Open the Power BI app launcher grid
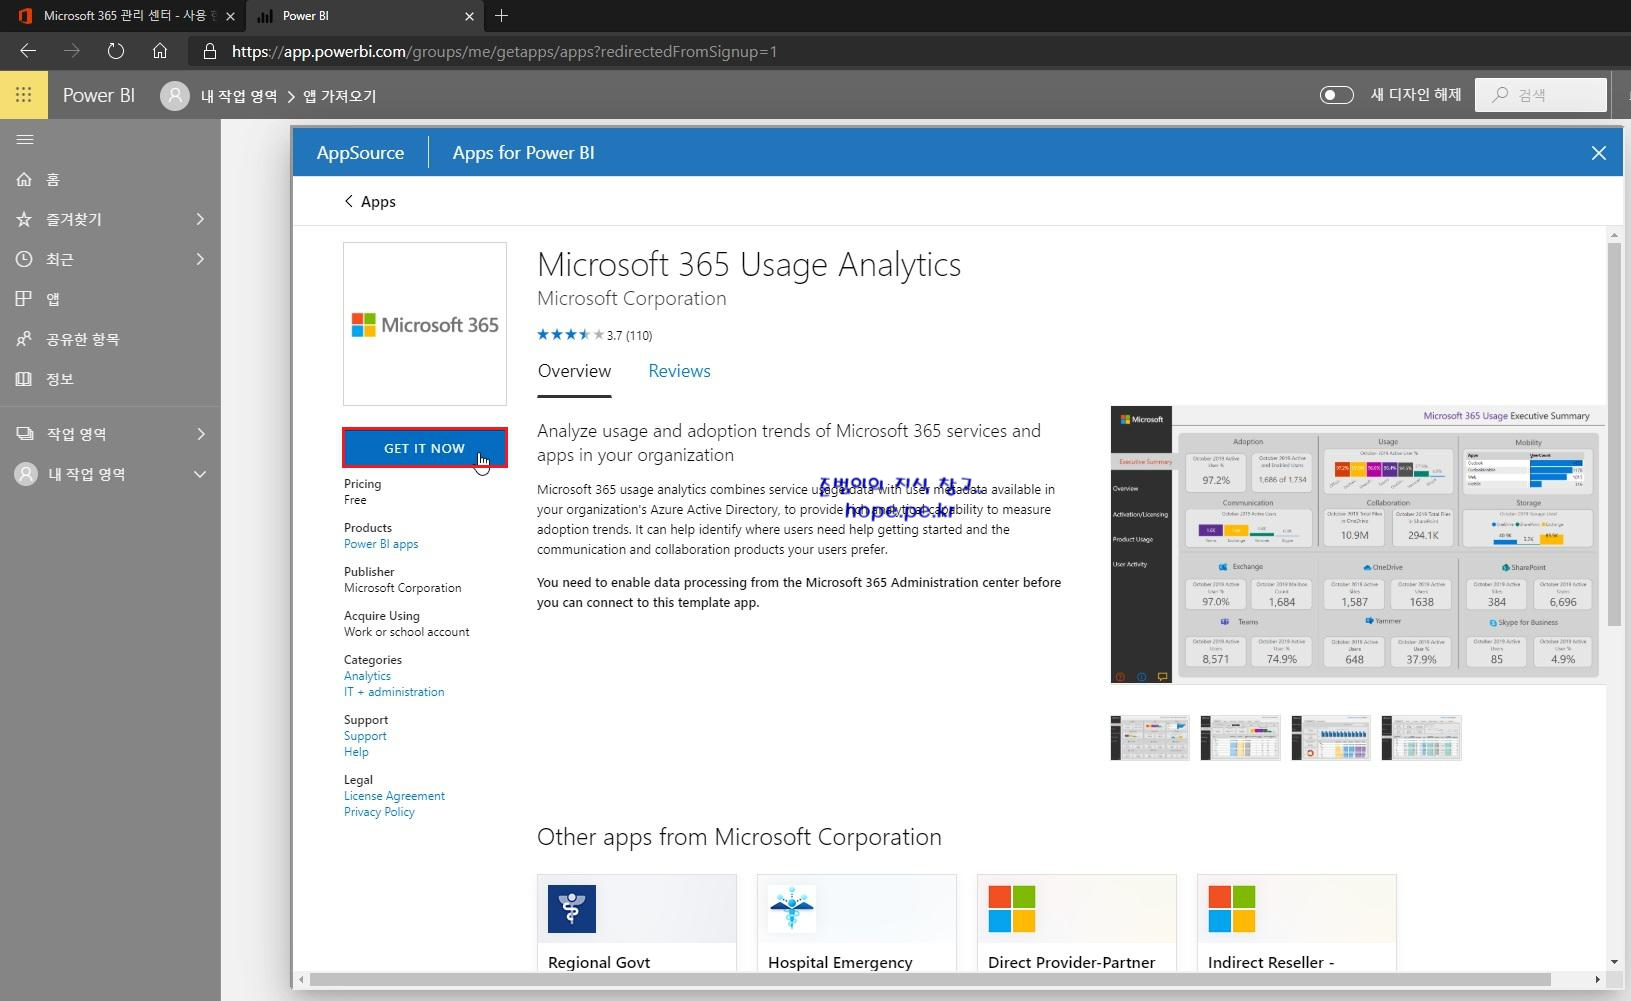 coord(24,95)
